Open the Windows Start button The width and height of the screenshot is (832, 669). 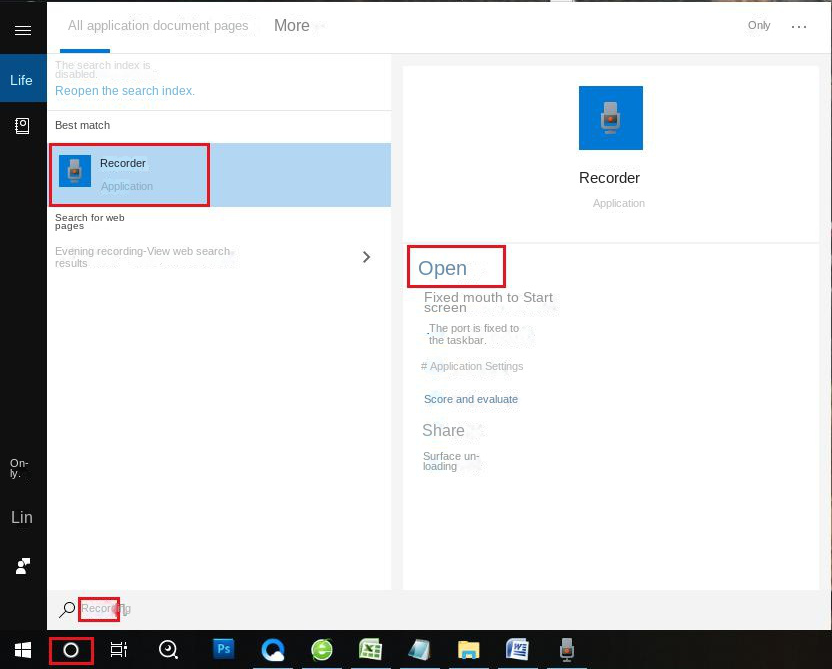pyautogui.click(x=23, y=650)
